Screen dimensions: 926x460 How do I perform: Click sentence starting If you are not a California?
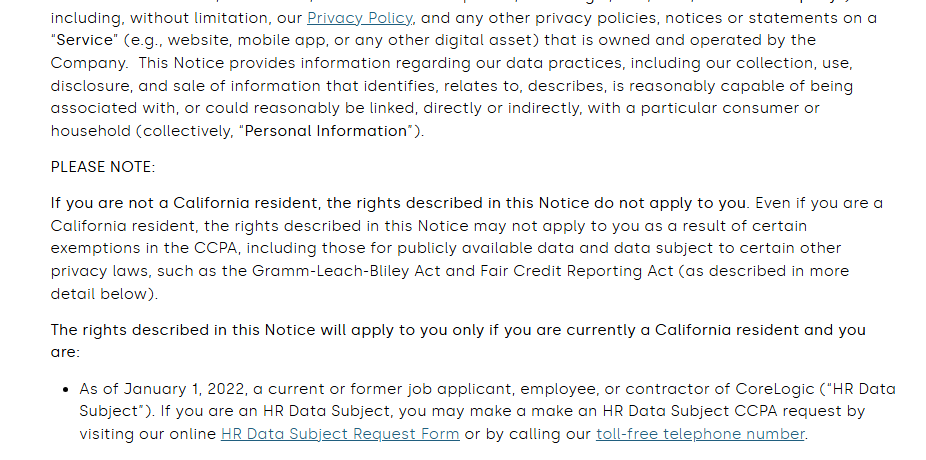point(400,203)
